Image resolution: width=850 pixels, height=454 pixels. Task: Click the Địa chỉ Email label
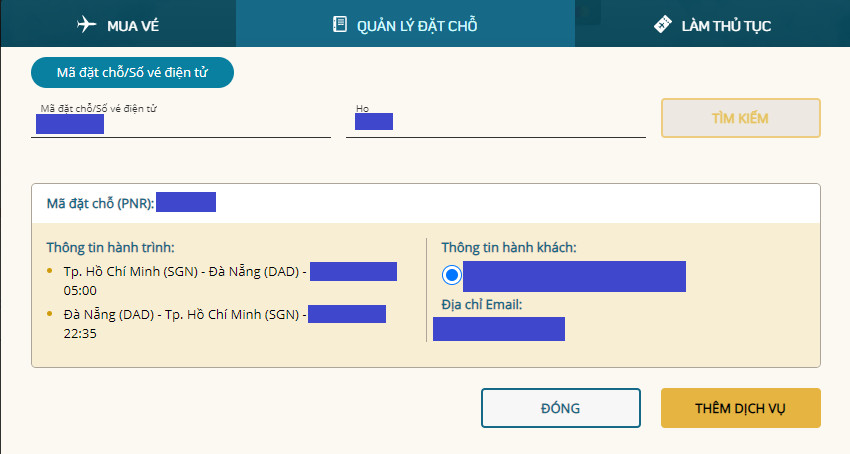[482, 304]
